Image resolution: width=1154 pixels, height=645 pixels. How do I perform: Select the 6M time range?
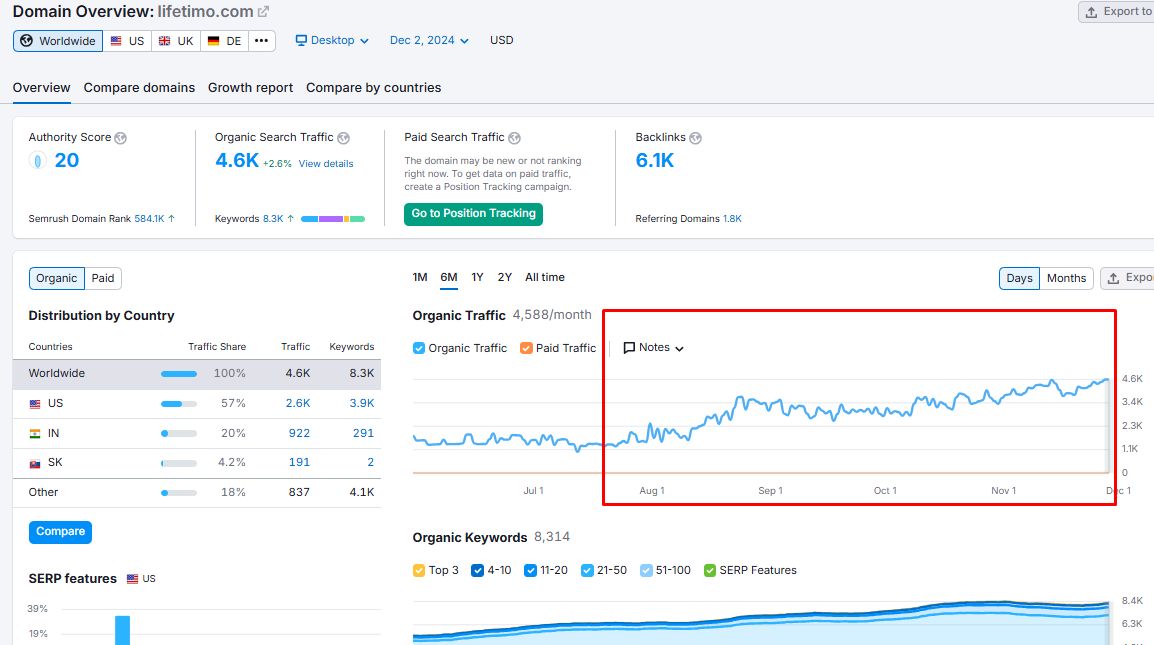coord(449,278)
